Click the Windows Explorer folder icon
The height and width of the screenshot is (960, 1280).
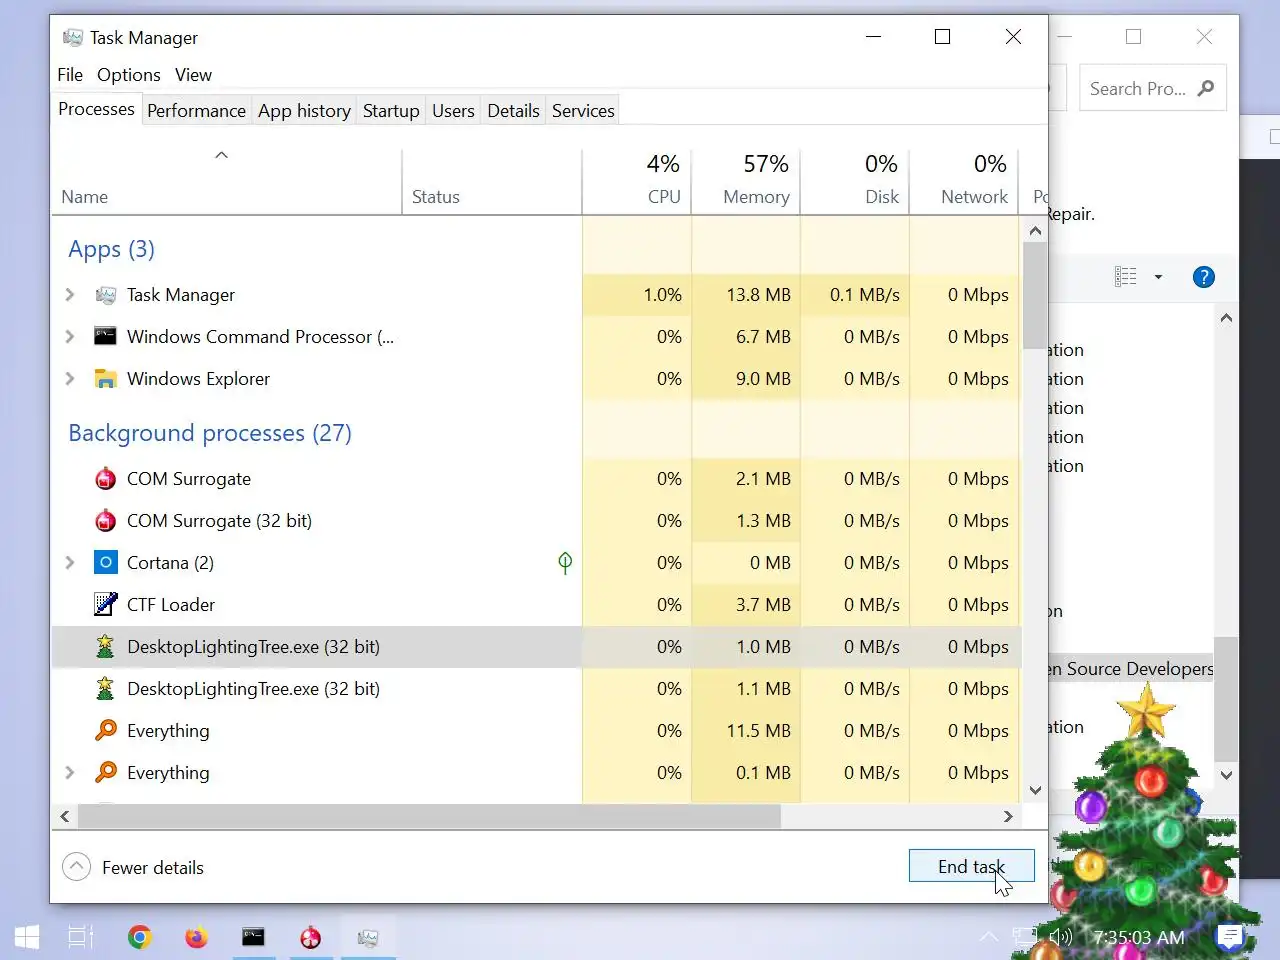click(105, 379)
